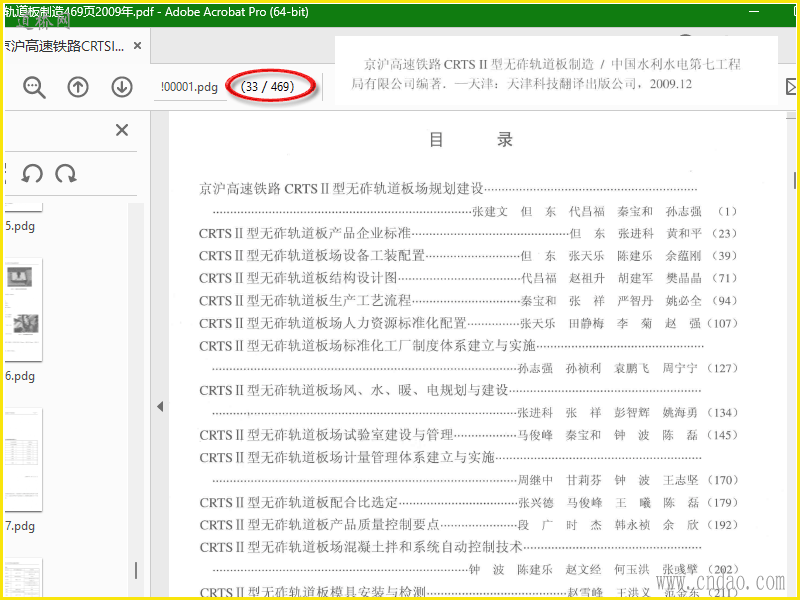This screenshot has width=800, height=600.
Task: Click the thumbnails panel scrollbar handle
Action: [136, 570]
